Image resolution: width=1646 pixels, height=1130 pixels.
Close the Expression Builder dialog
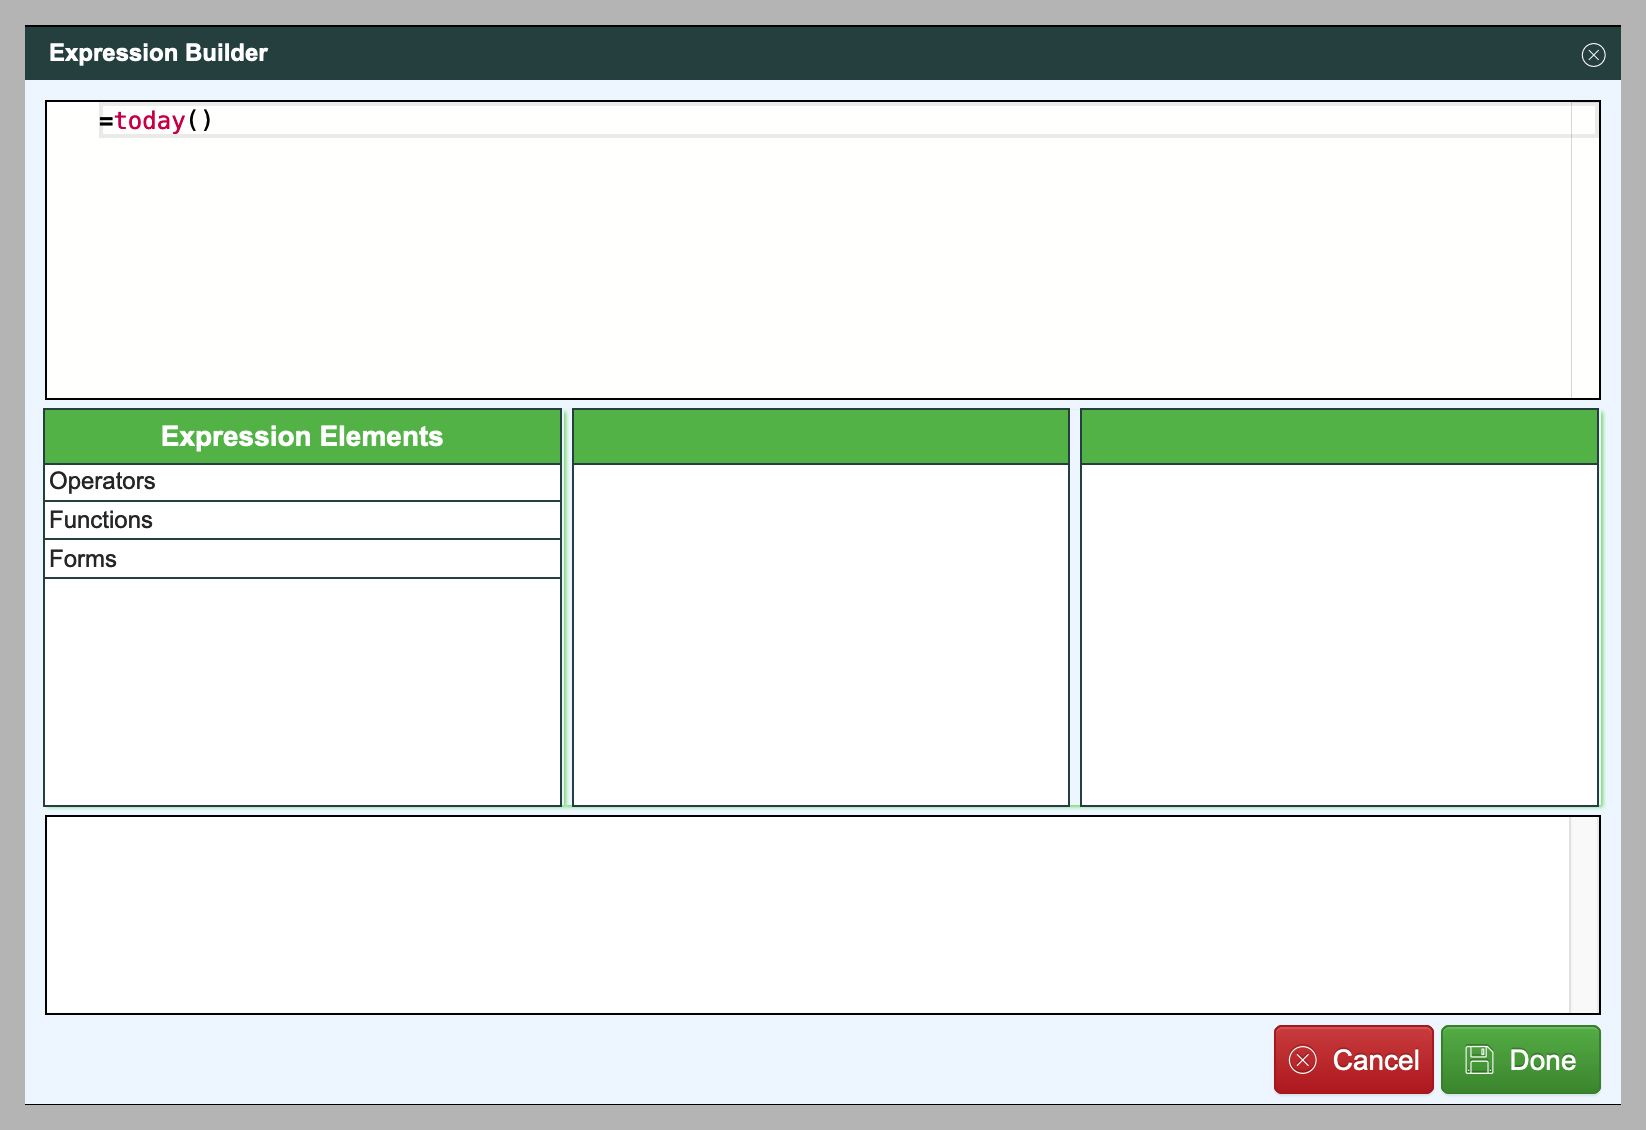(1593, 55)
